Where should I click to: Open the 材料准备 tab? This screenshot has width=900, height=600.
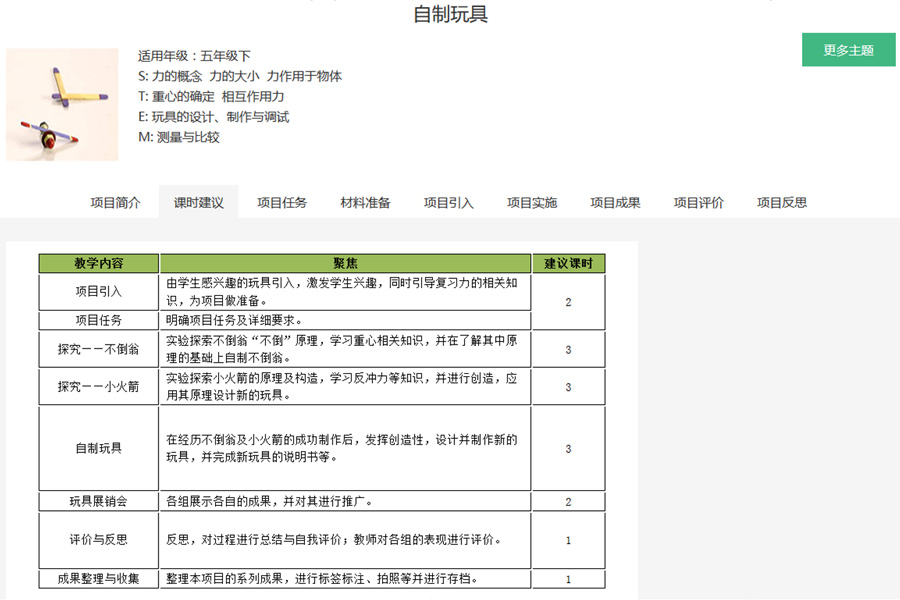tap(365, 202)
